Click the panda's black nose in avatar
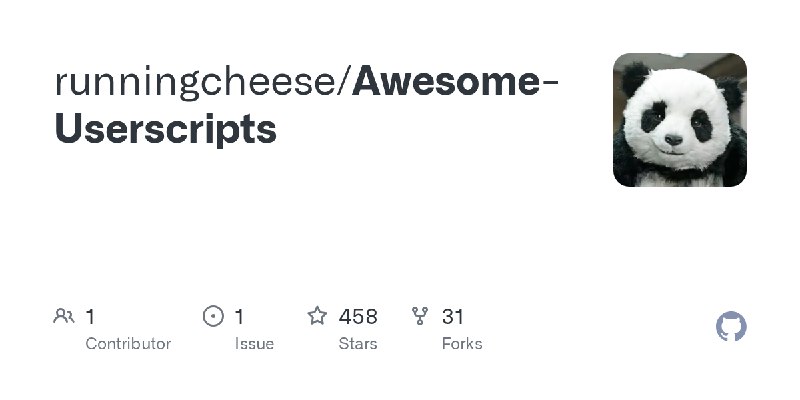 [x=673, y=140]
